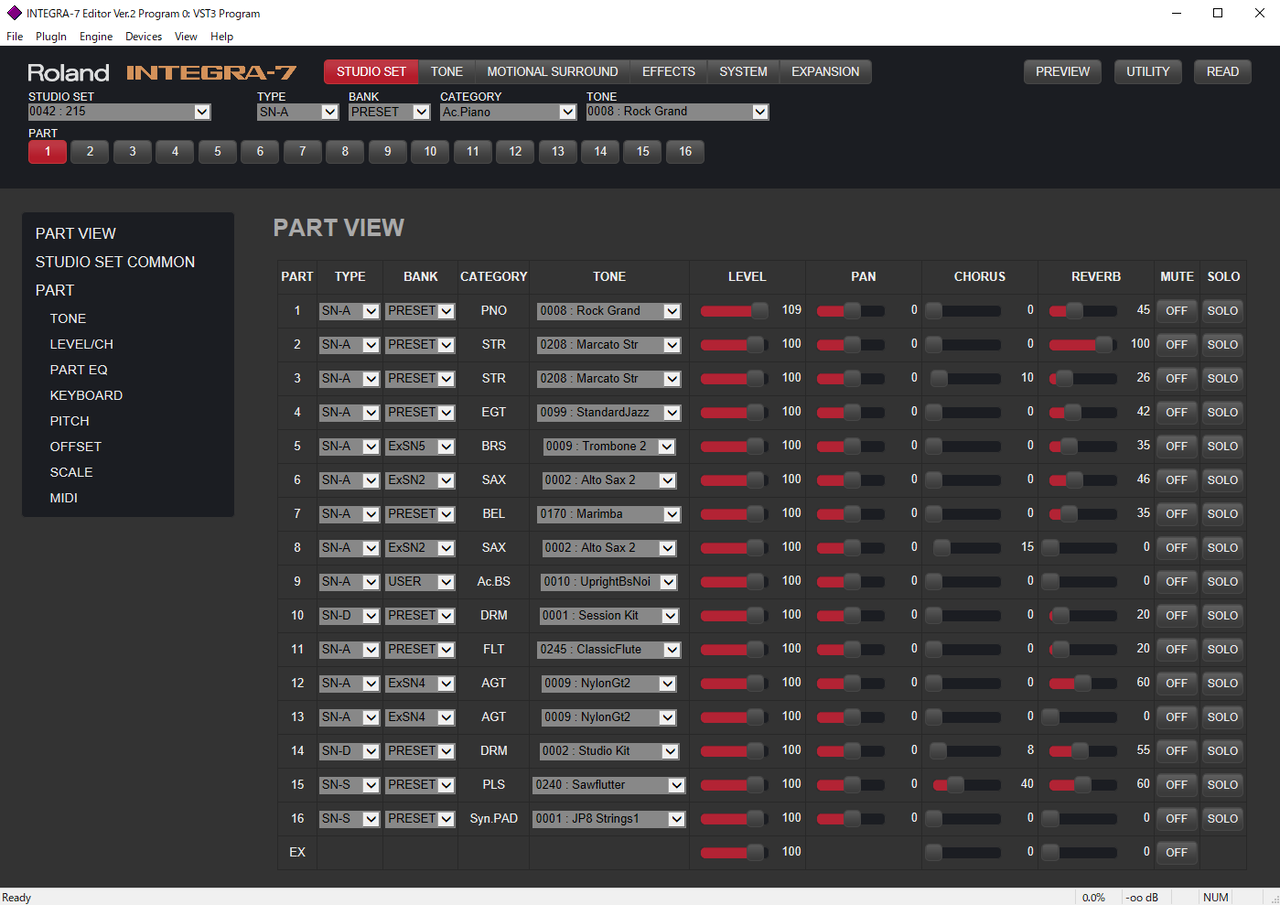The width and height of the screenshot is (1280, 905).
Task: Click the Ready status bar text
Action: pos(17,898)
